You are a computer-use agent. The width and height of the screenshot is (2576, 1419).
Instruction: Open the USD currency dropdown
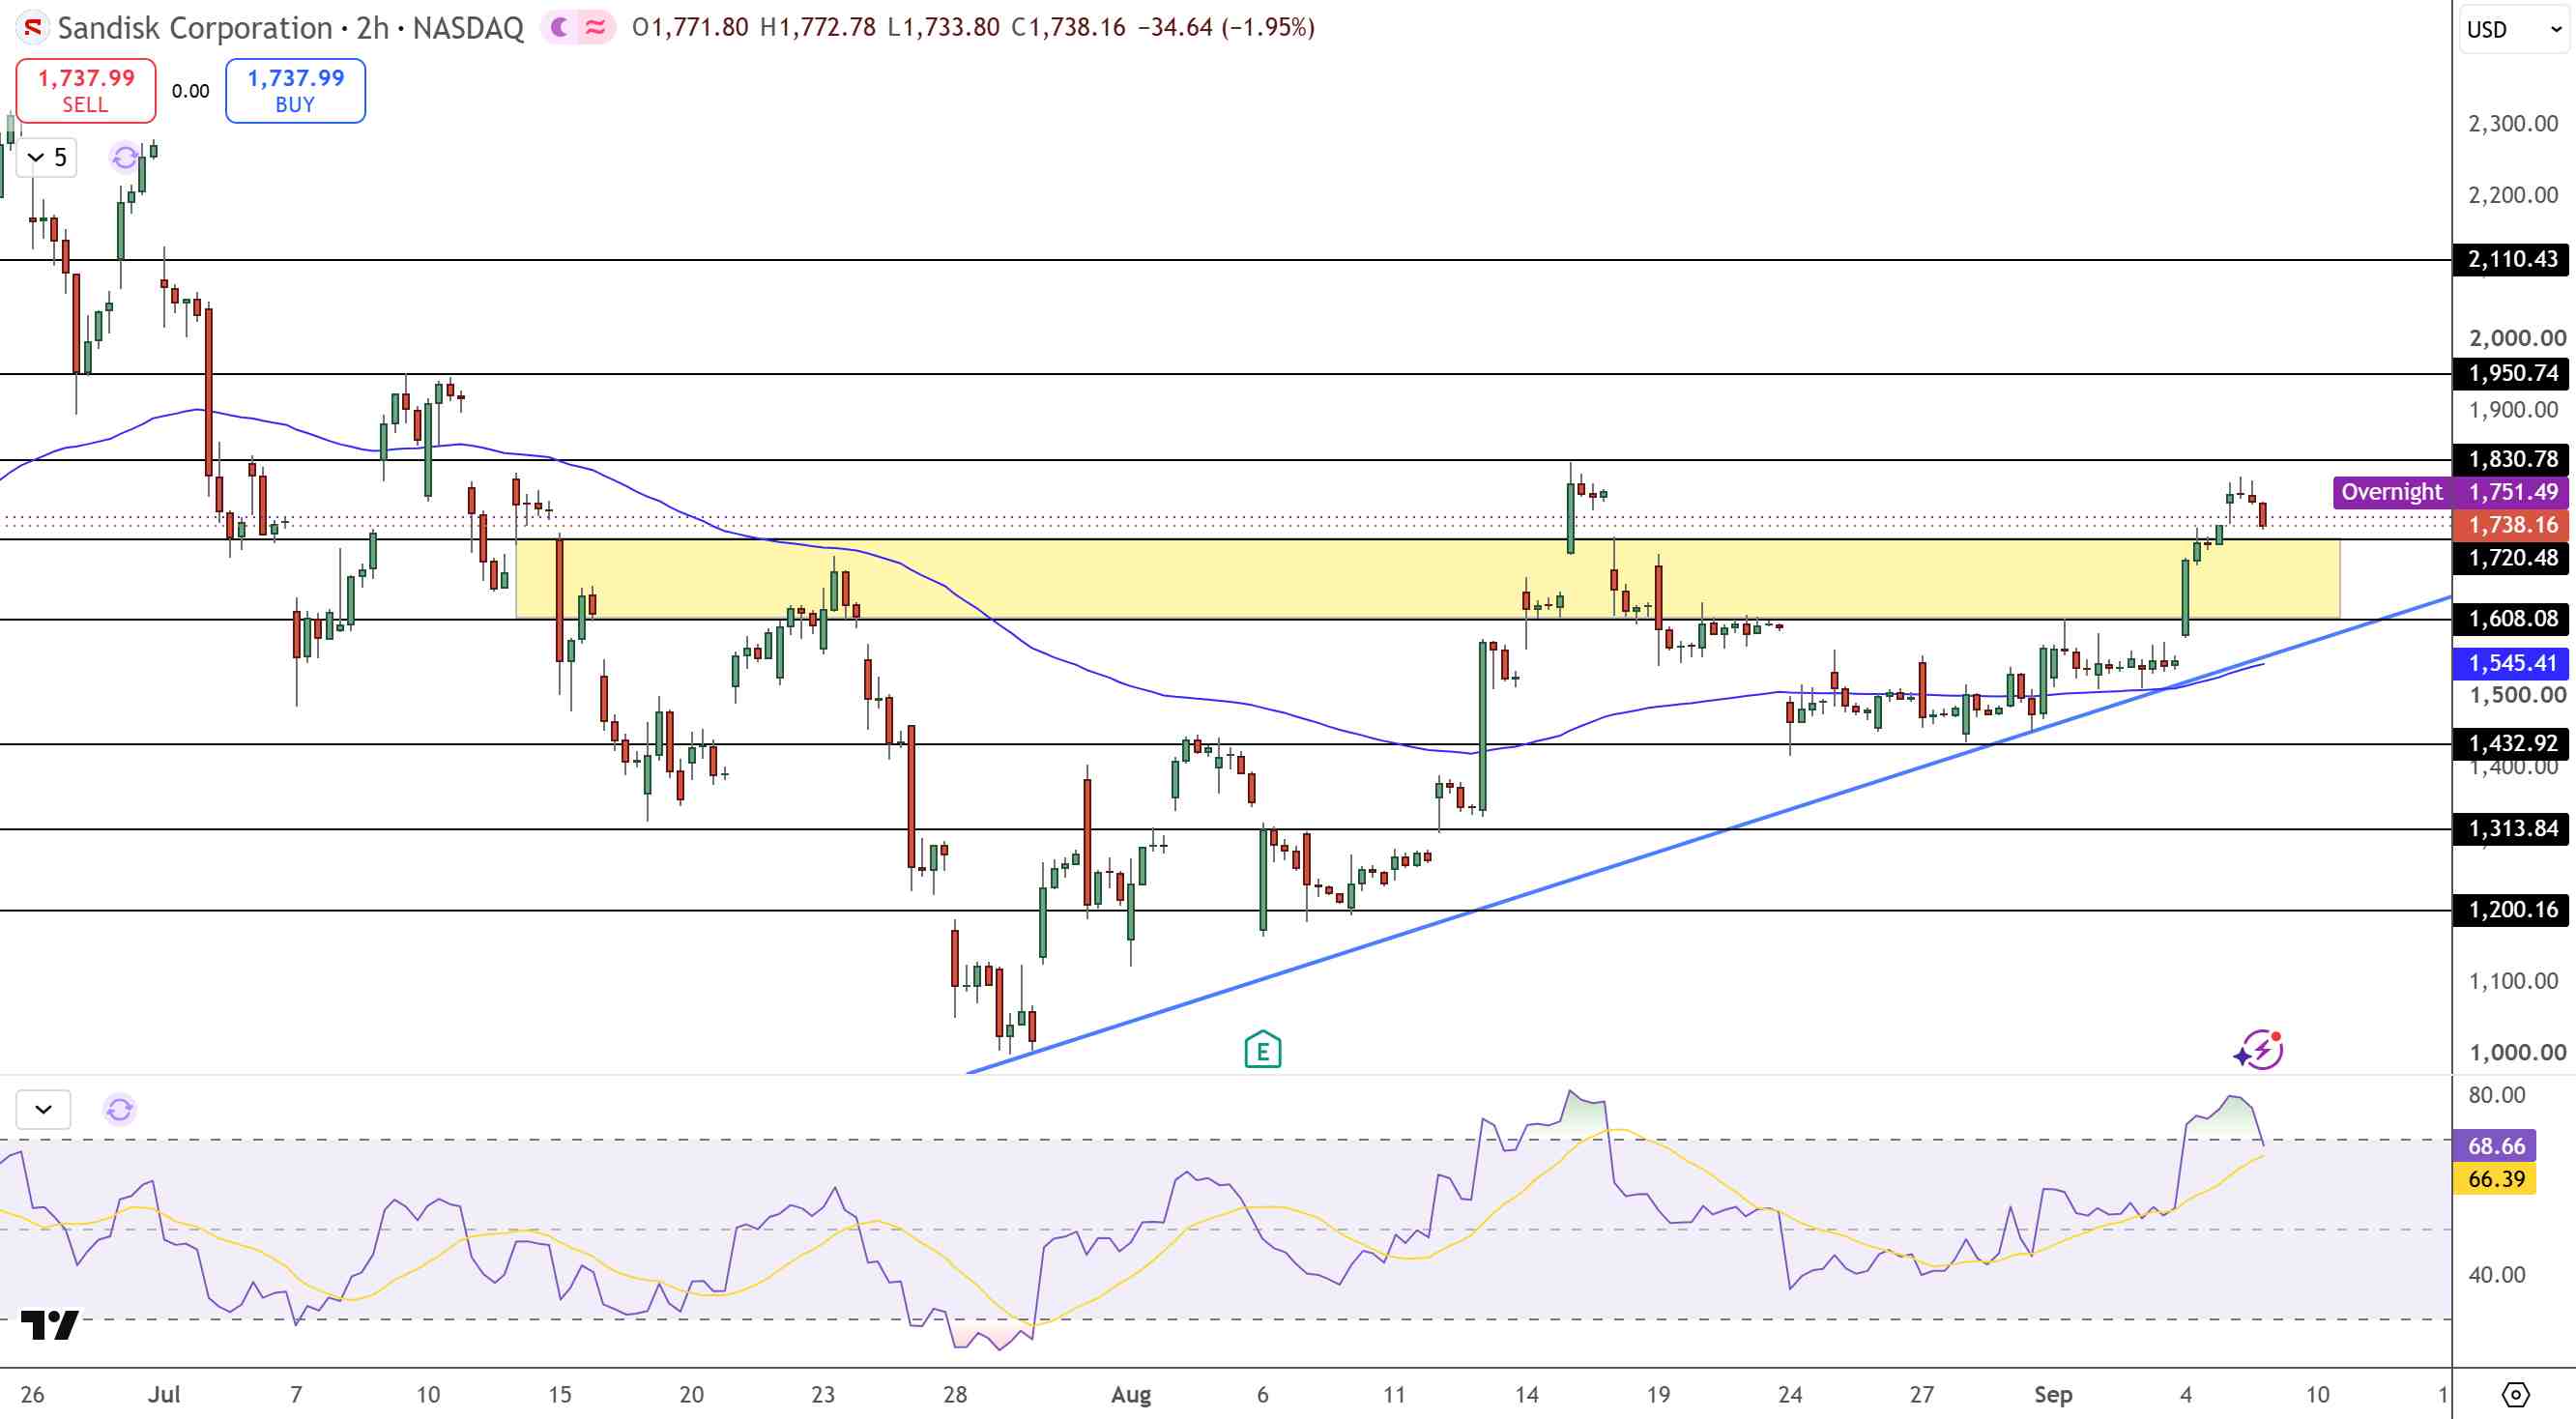pos(2514,30)
